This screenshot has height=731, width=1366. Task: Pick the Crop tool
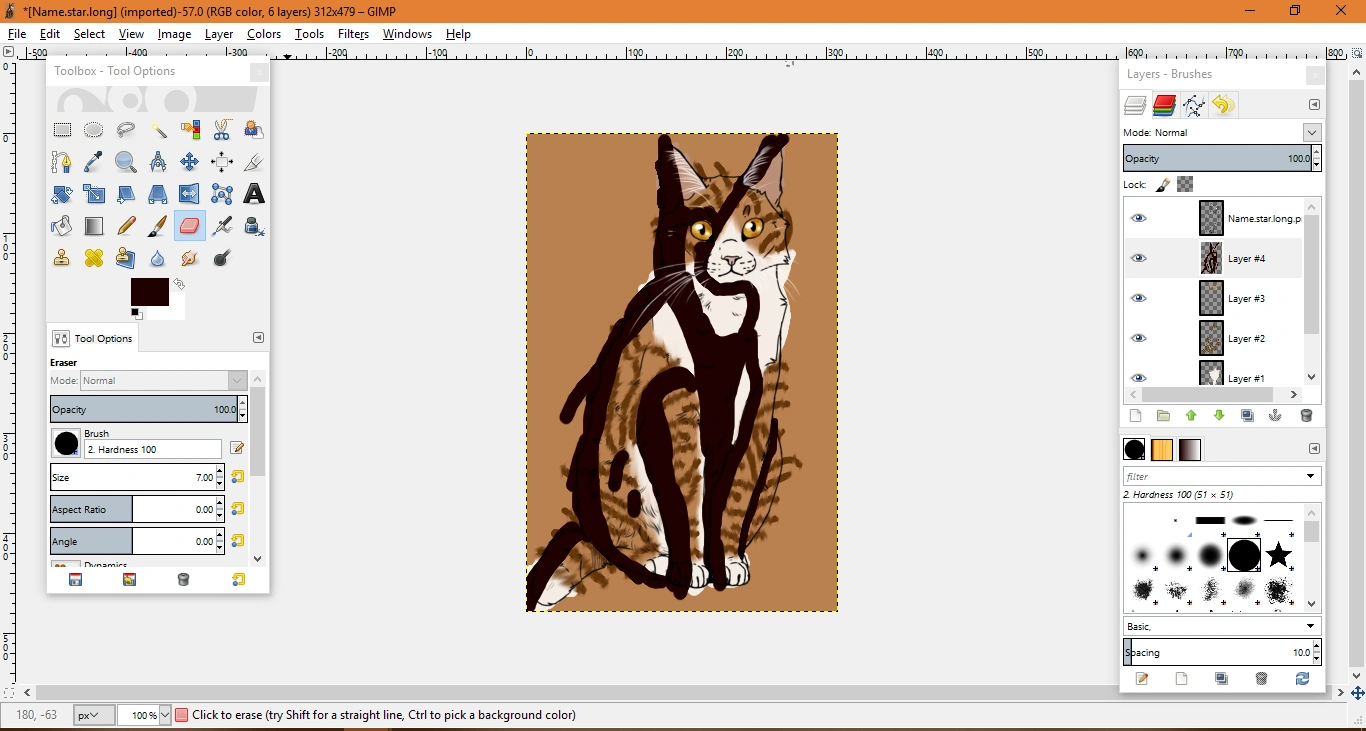click(x=254, y=162)
